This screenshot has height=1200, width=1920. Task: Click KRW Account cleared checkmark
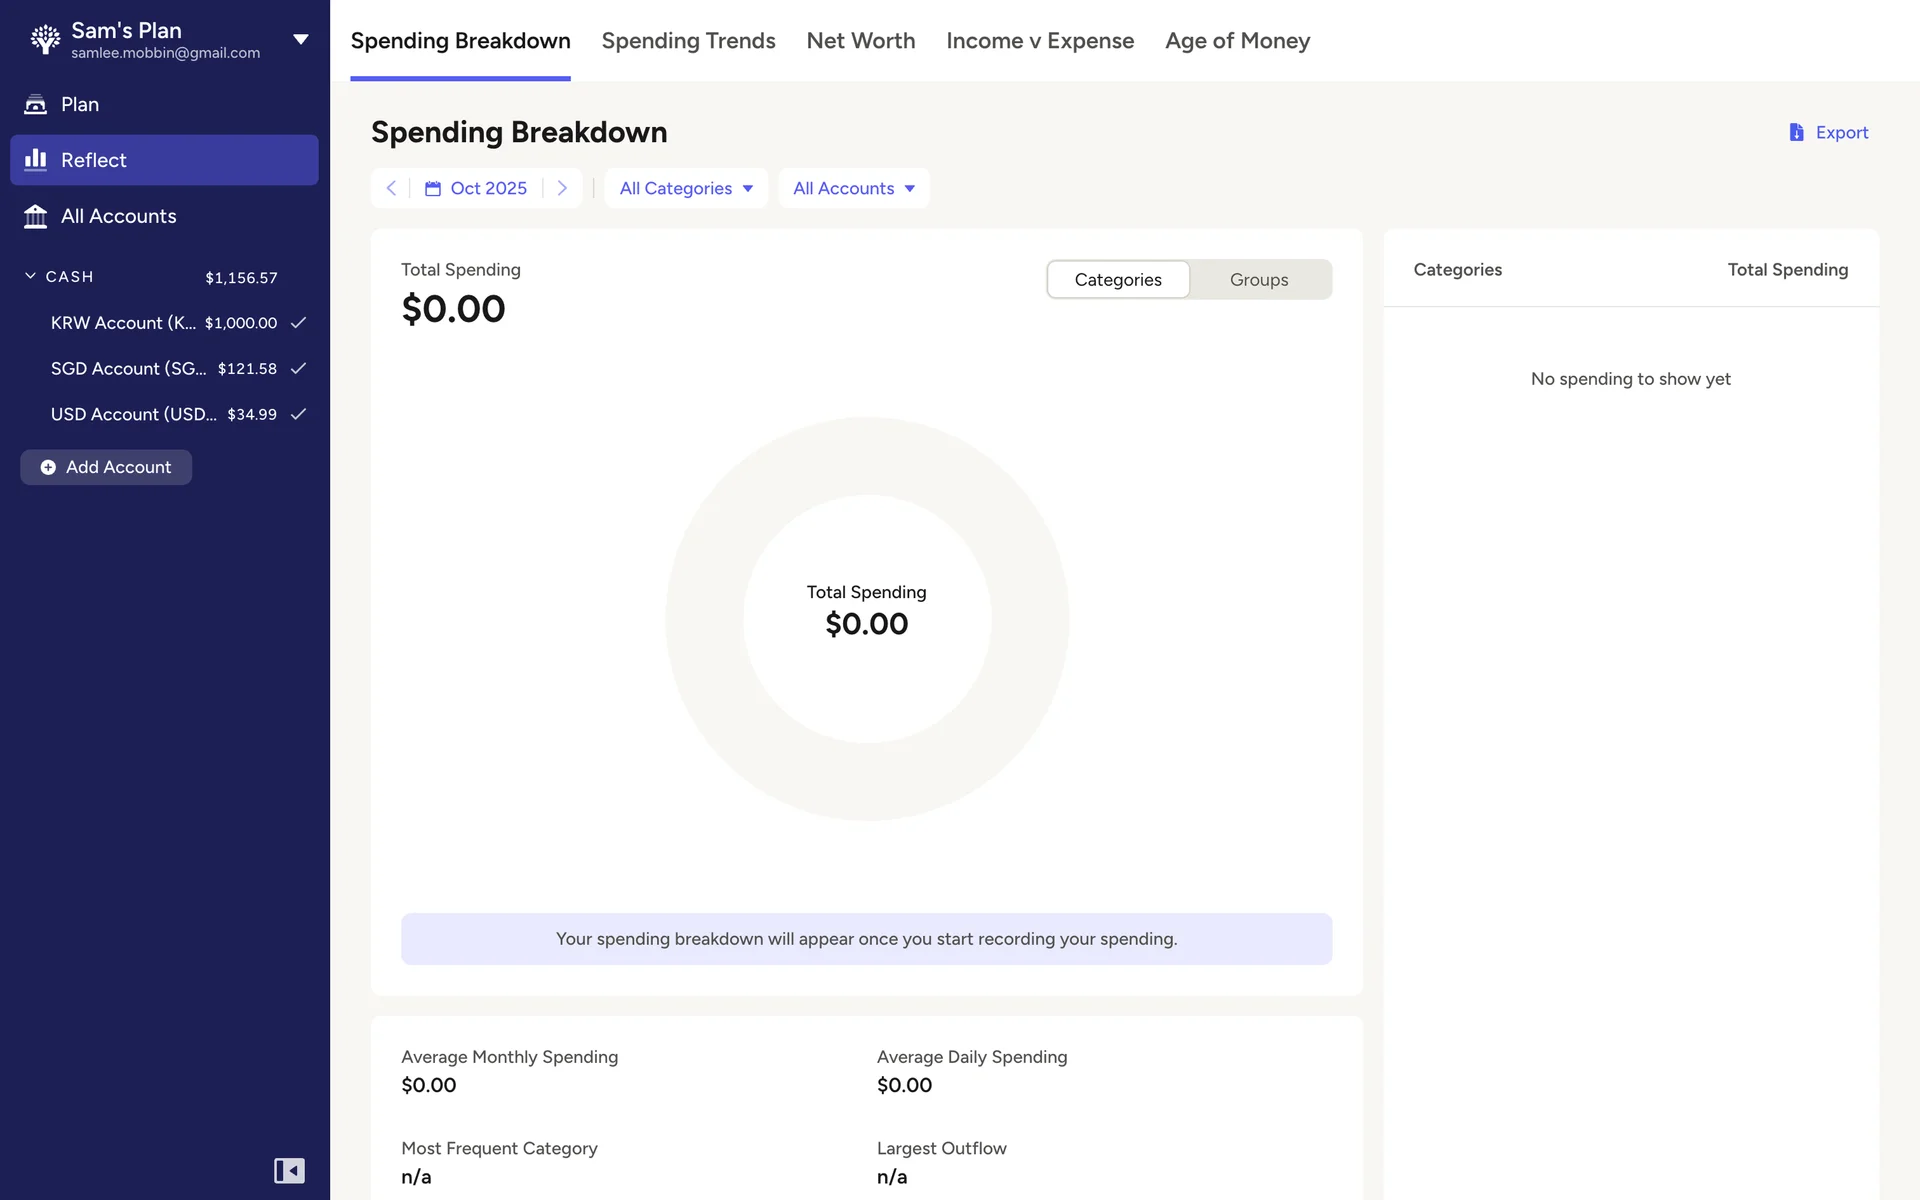click(298, 322)
